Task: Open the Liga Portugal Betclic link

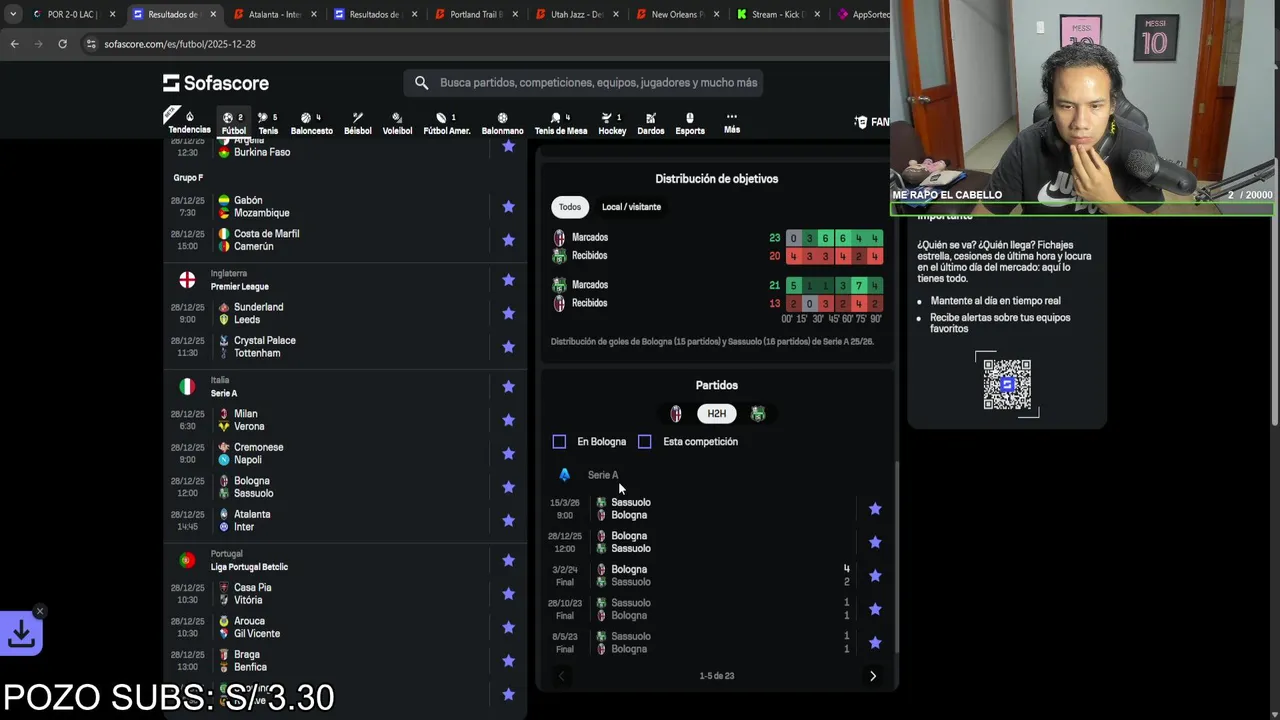Action: pos(249,567)
